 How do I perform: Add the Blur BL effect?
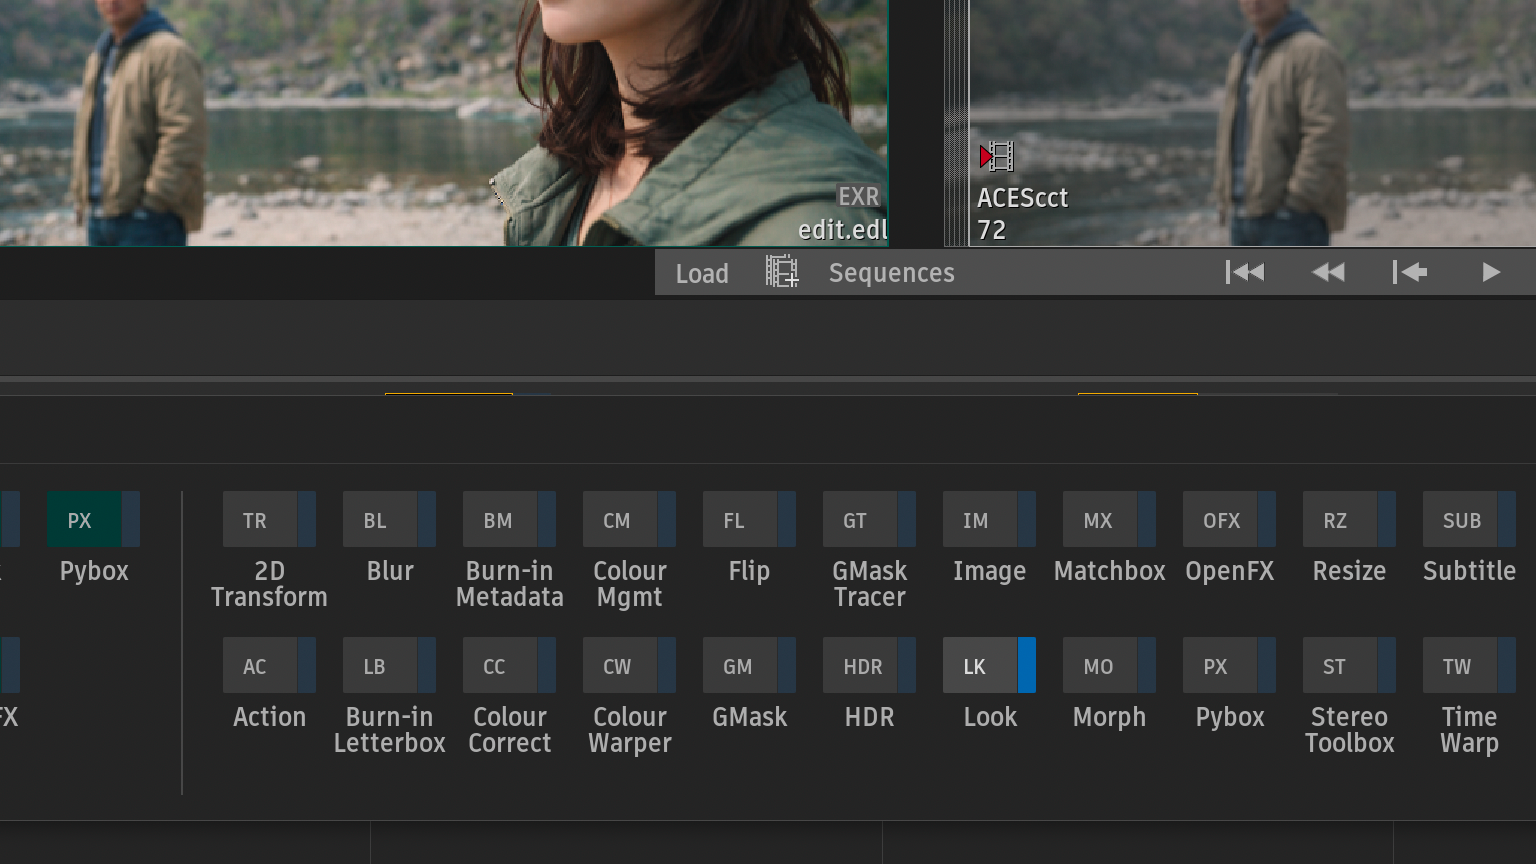379,520
